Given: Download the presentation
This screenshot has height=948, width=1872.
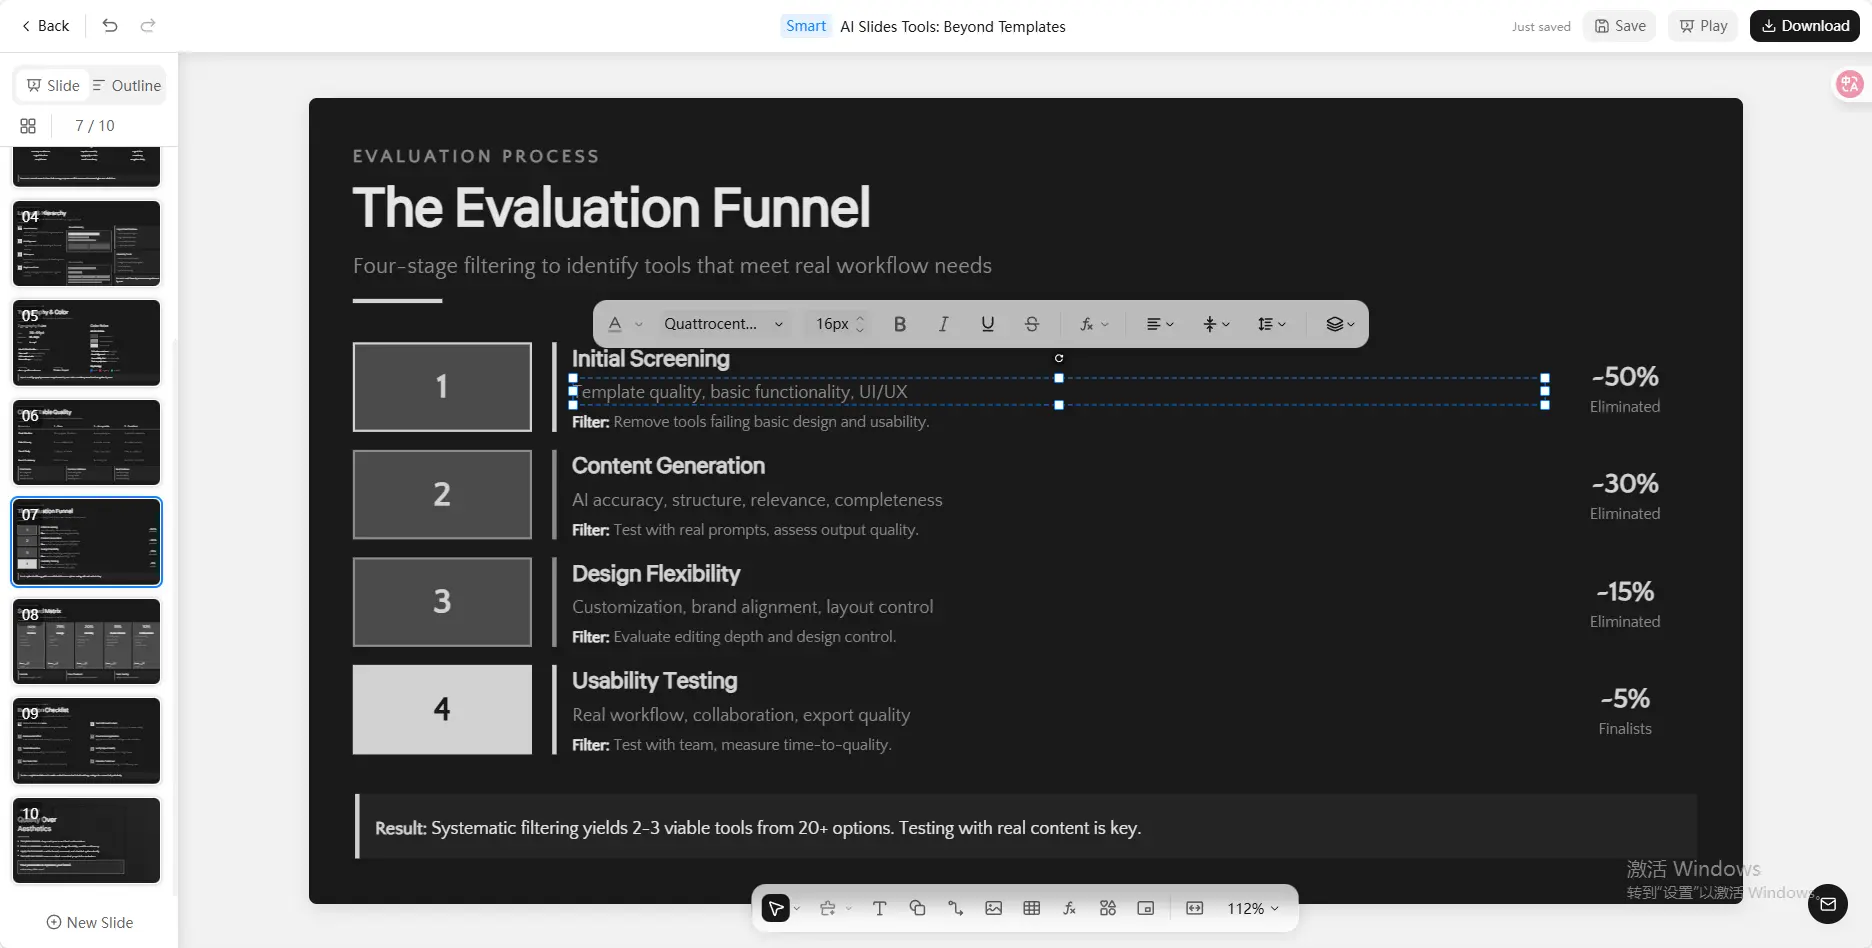Looking at the screenshot, I should pos(1805,26).
